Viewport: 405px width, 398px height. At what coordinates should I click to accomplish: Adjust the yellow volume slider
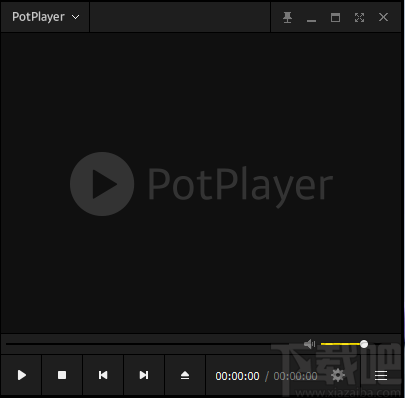coord(342,344)
